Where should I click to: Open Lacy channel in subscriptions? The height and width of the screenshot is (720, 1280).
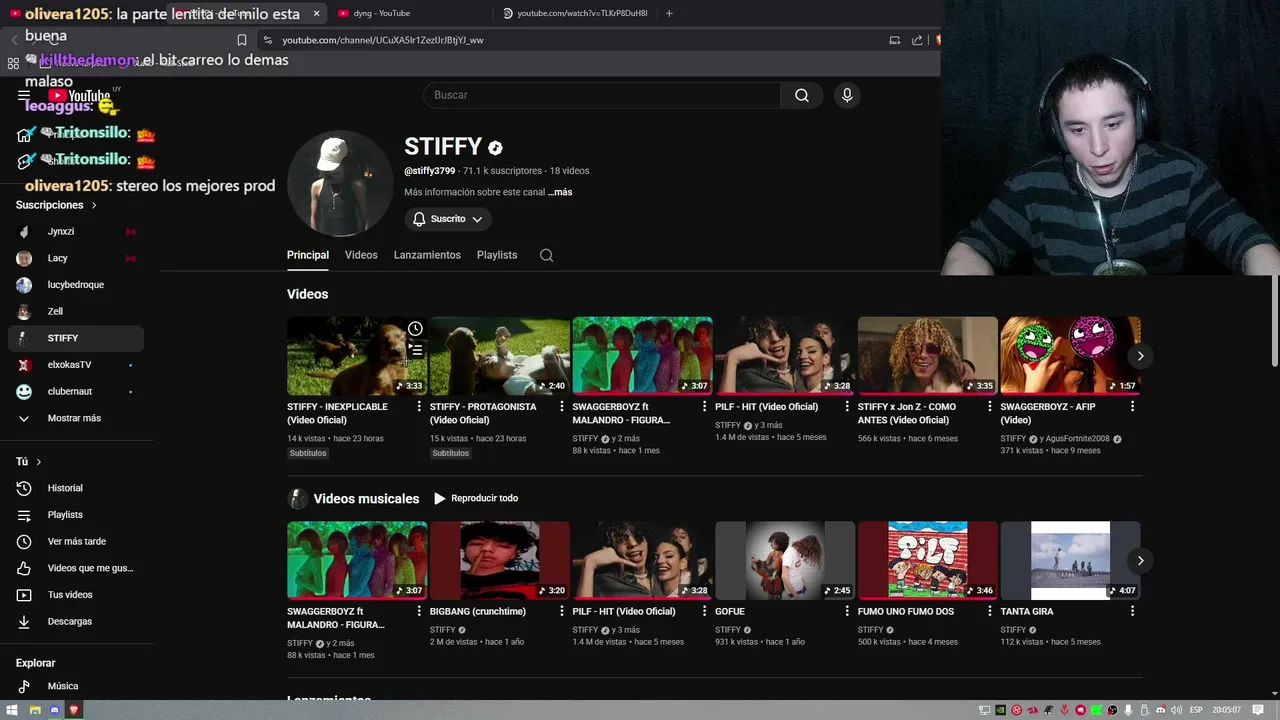pyautogui.click(x=76, y=258)
